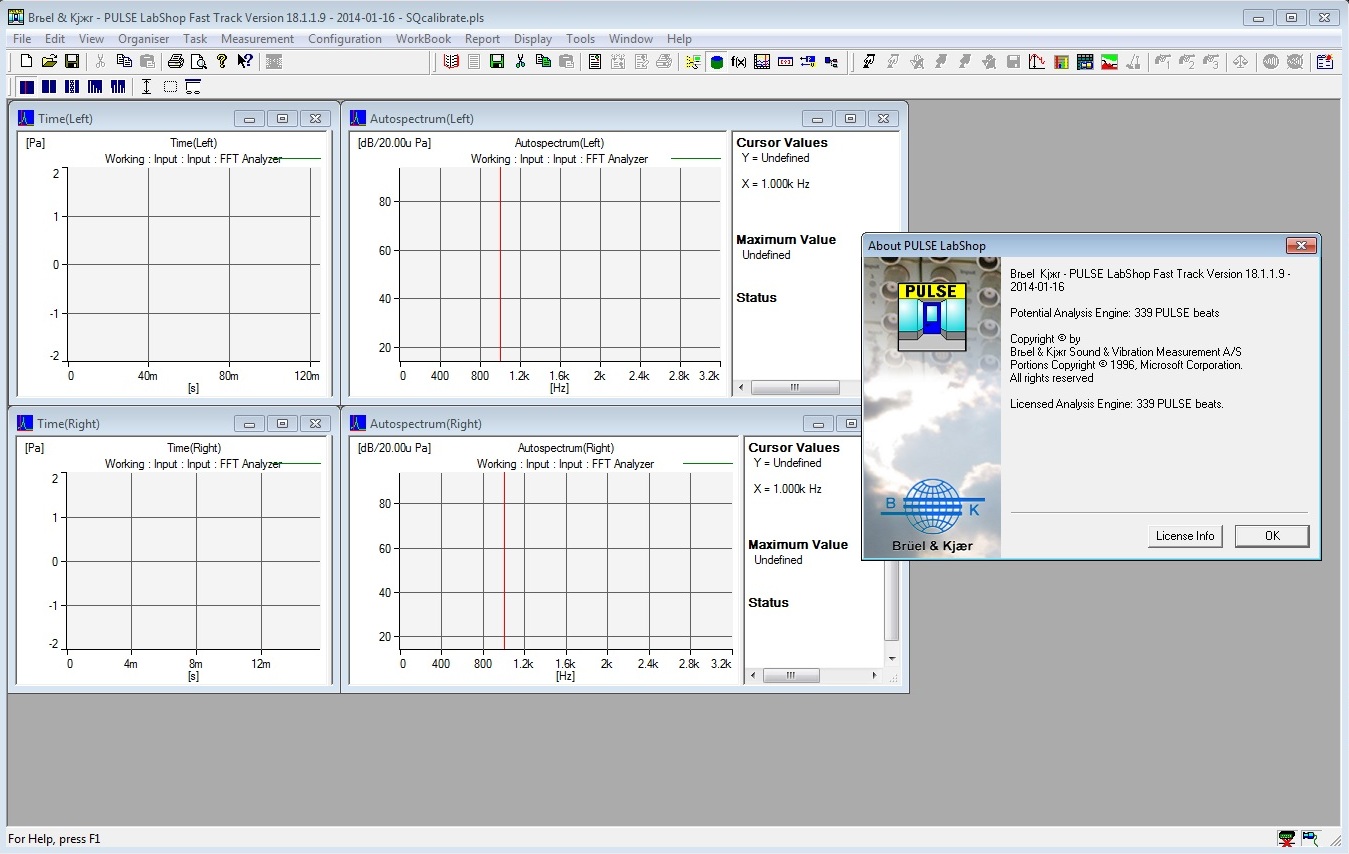Open the Tools menu
This screenshot has width=1349, height=854.
click(580, 39)
